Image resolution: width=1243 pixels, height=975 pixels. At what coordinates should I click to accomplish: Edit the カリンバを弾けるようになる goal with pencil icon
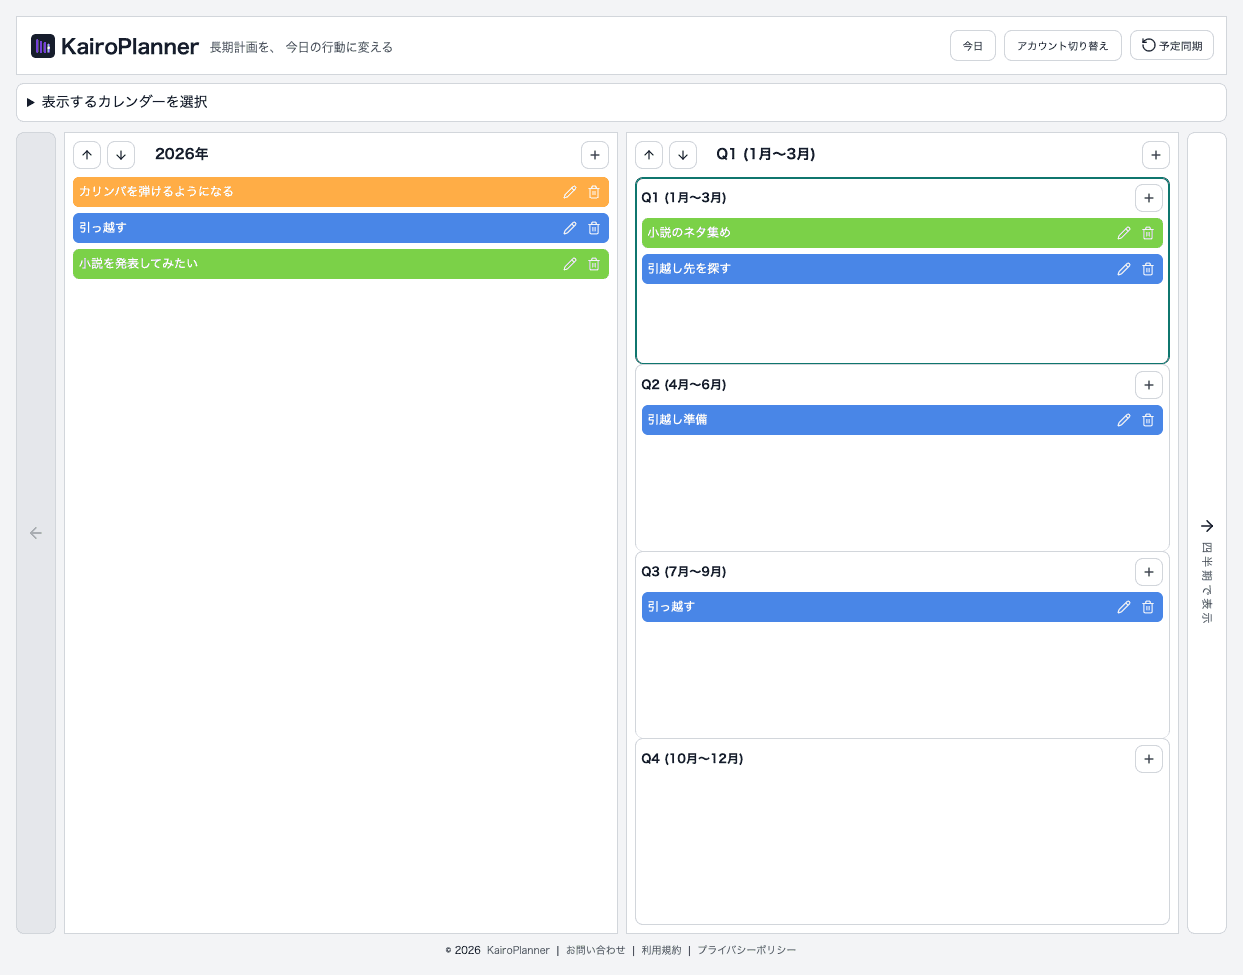(x=569, y=191)
